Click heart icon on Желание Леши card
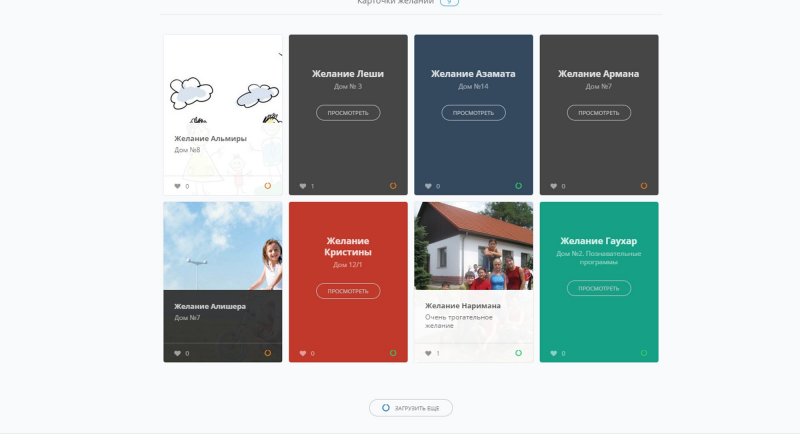This screenshot has height=440, width=800. click(x=303, y=186)
